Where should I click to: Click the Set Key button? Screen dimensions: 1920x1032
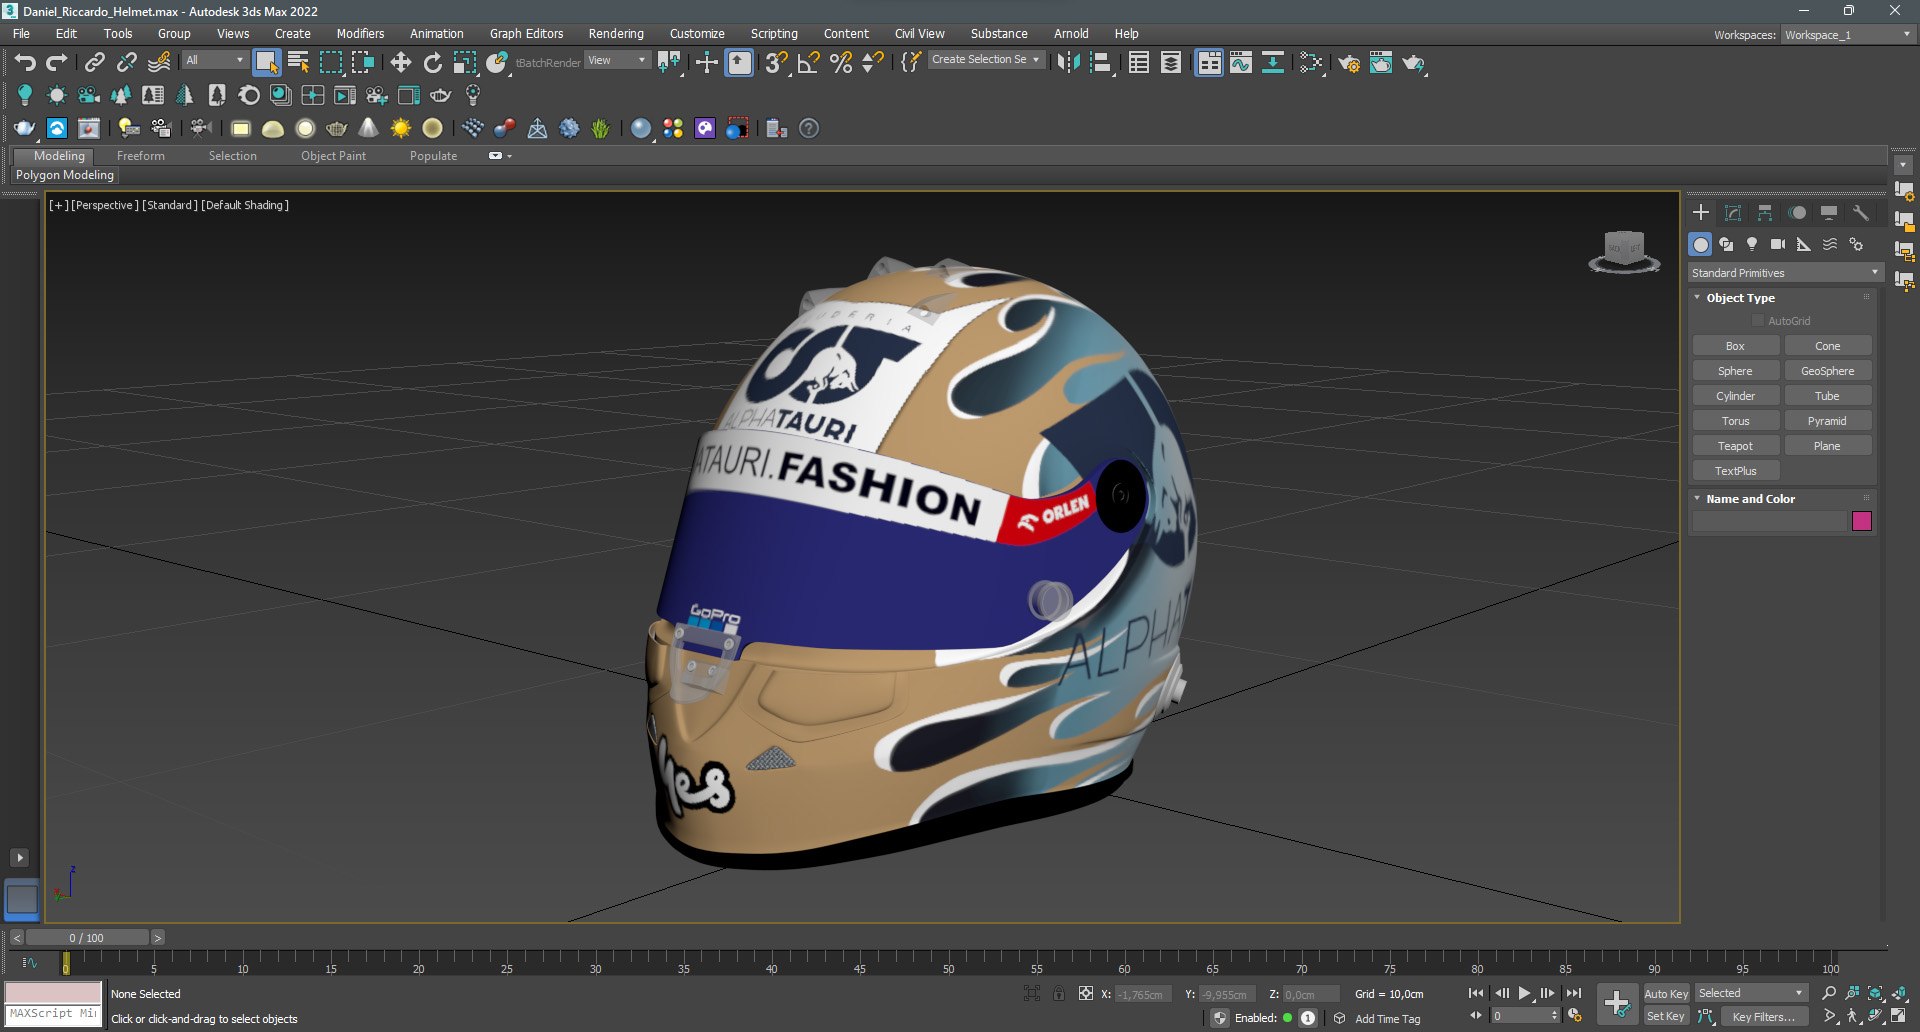(1666, 1016)
